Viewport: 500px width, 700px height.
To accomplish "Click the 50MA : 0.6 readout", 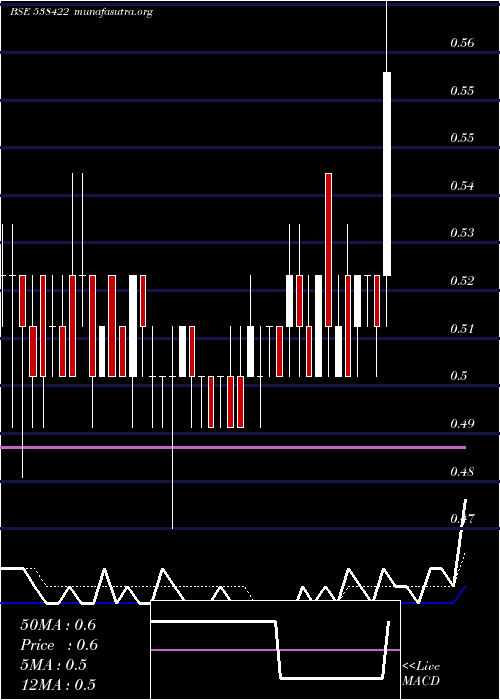I will pyautogui.click(x=58, y=625).
